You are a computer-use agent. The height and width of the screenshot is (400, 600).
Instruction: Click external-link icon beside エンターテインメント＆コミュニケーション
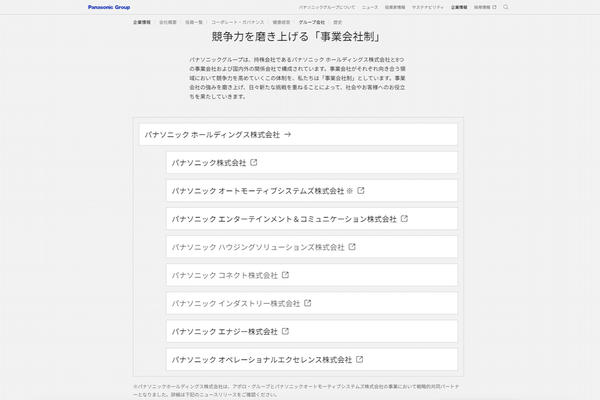click(404, 219)
